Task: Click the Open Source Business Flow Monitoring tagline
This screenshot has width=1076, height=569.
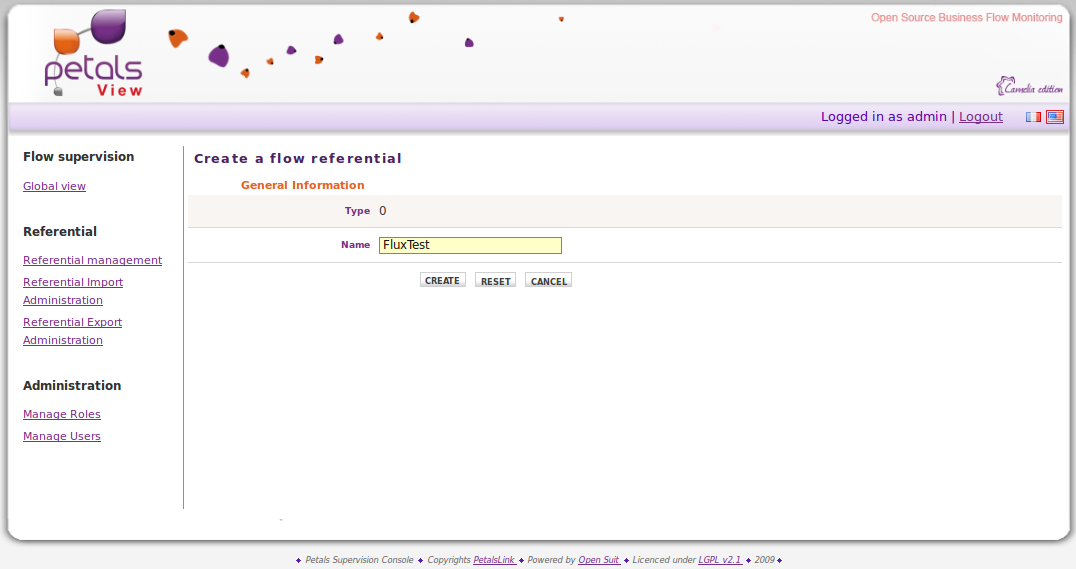Action: 966,18
